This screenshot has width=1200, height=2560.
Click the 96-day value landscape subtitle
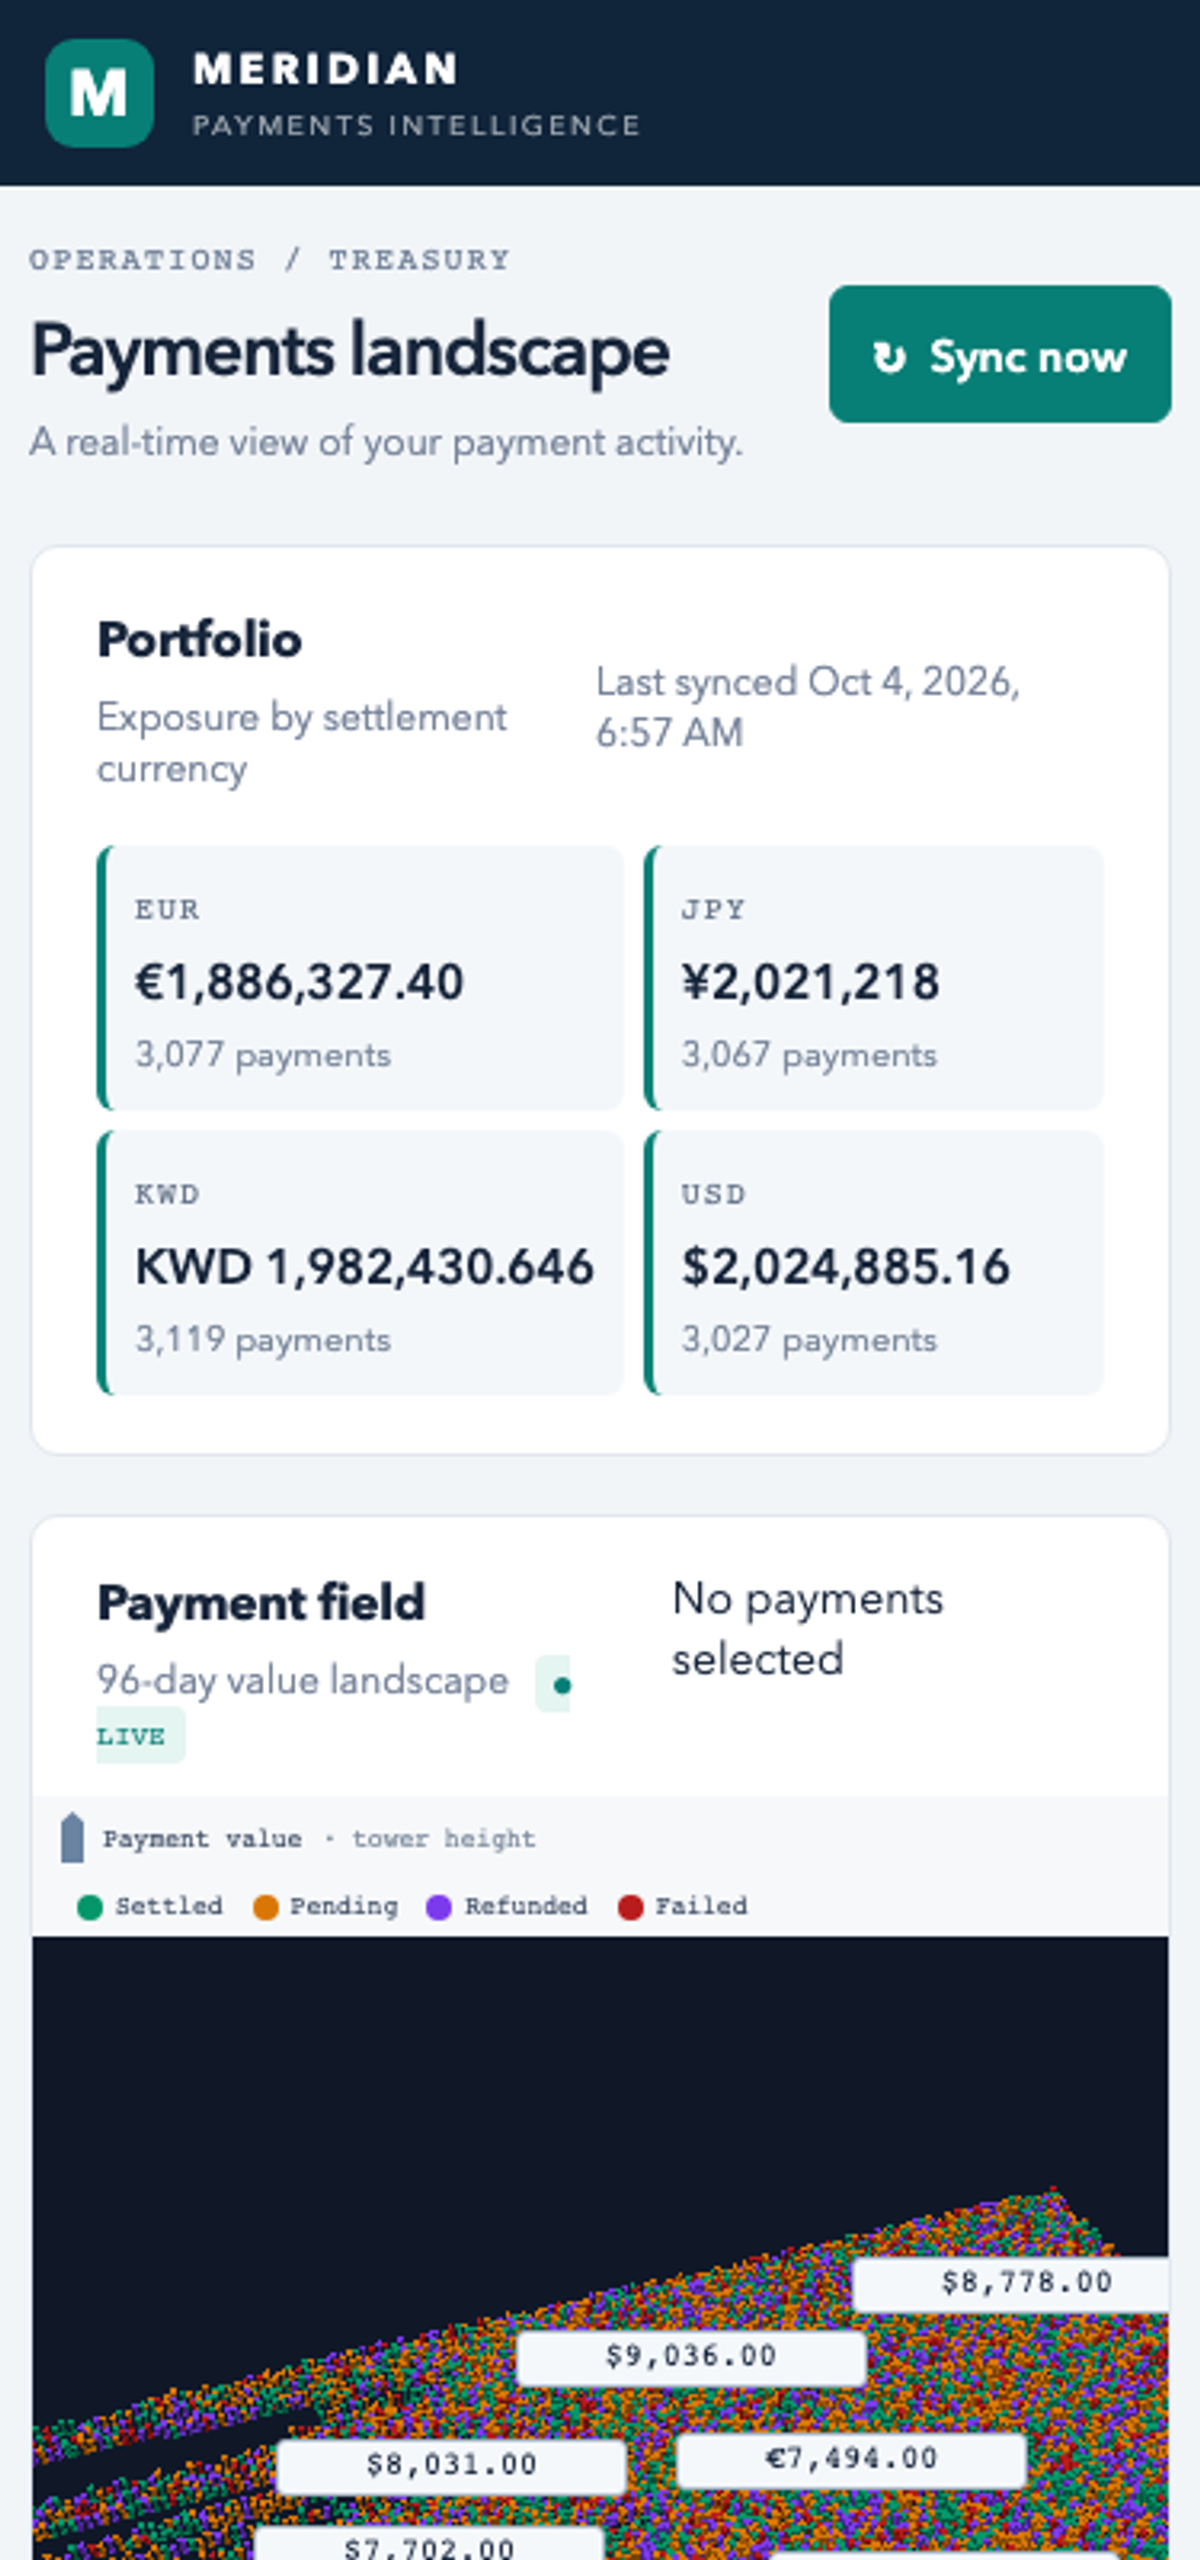(303, 1680)
